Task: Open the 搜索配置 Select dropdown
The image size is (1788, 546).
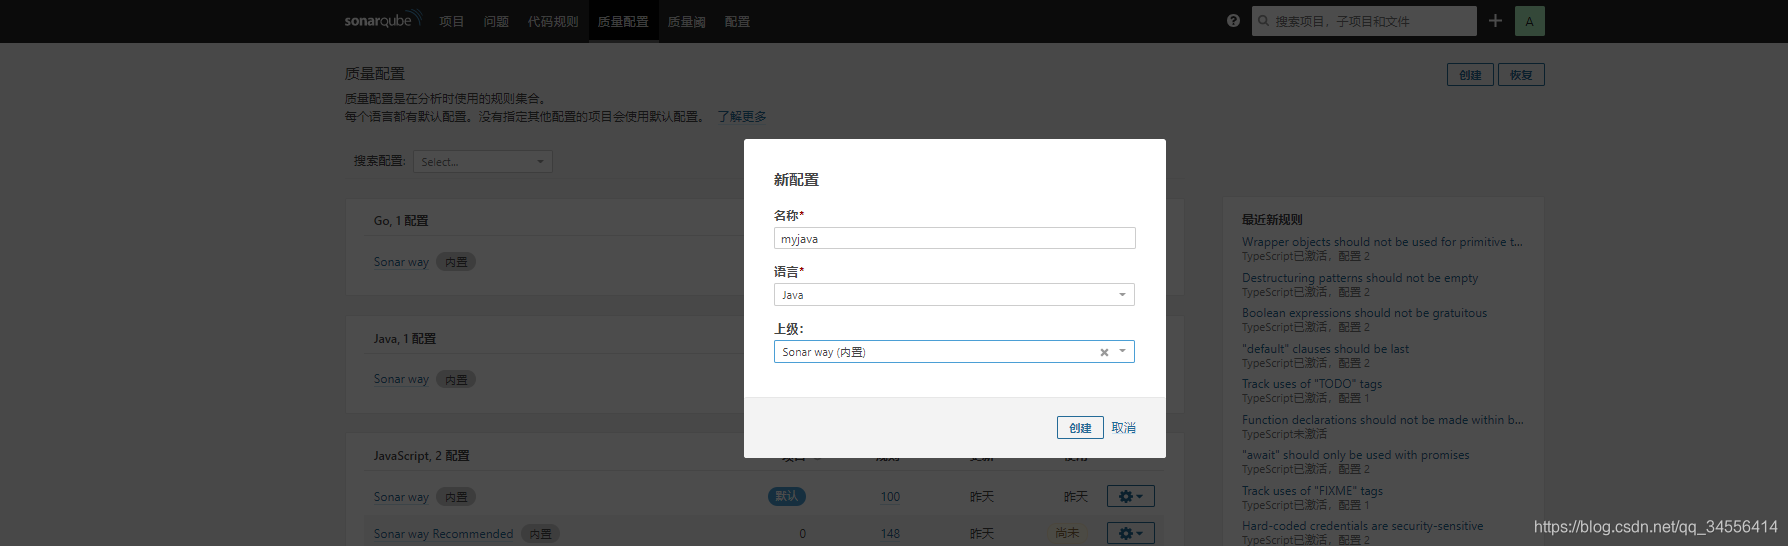Action: 482,161
